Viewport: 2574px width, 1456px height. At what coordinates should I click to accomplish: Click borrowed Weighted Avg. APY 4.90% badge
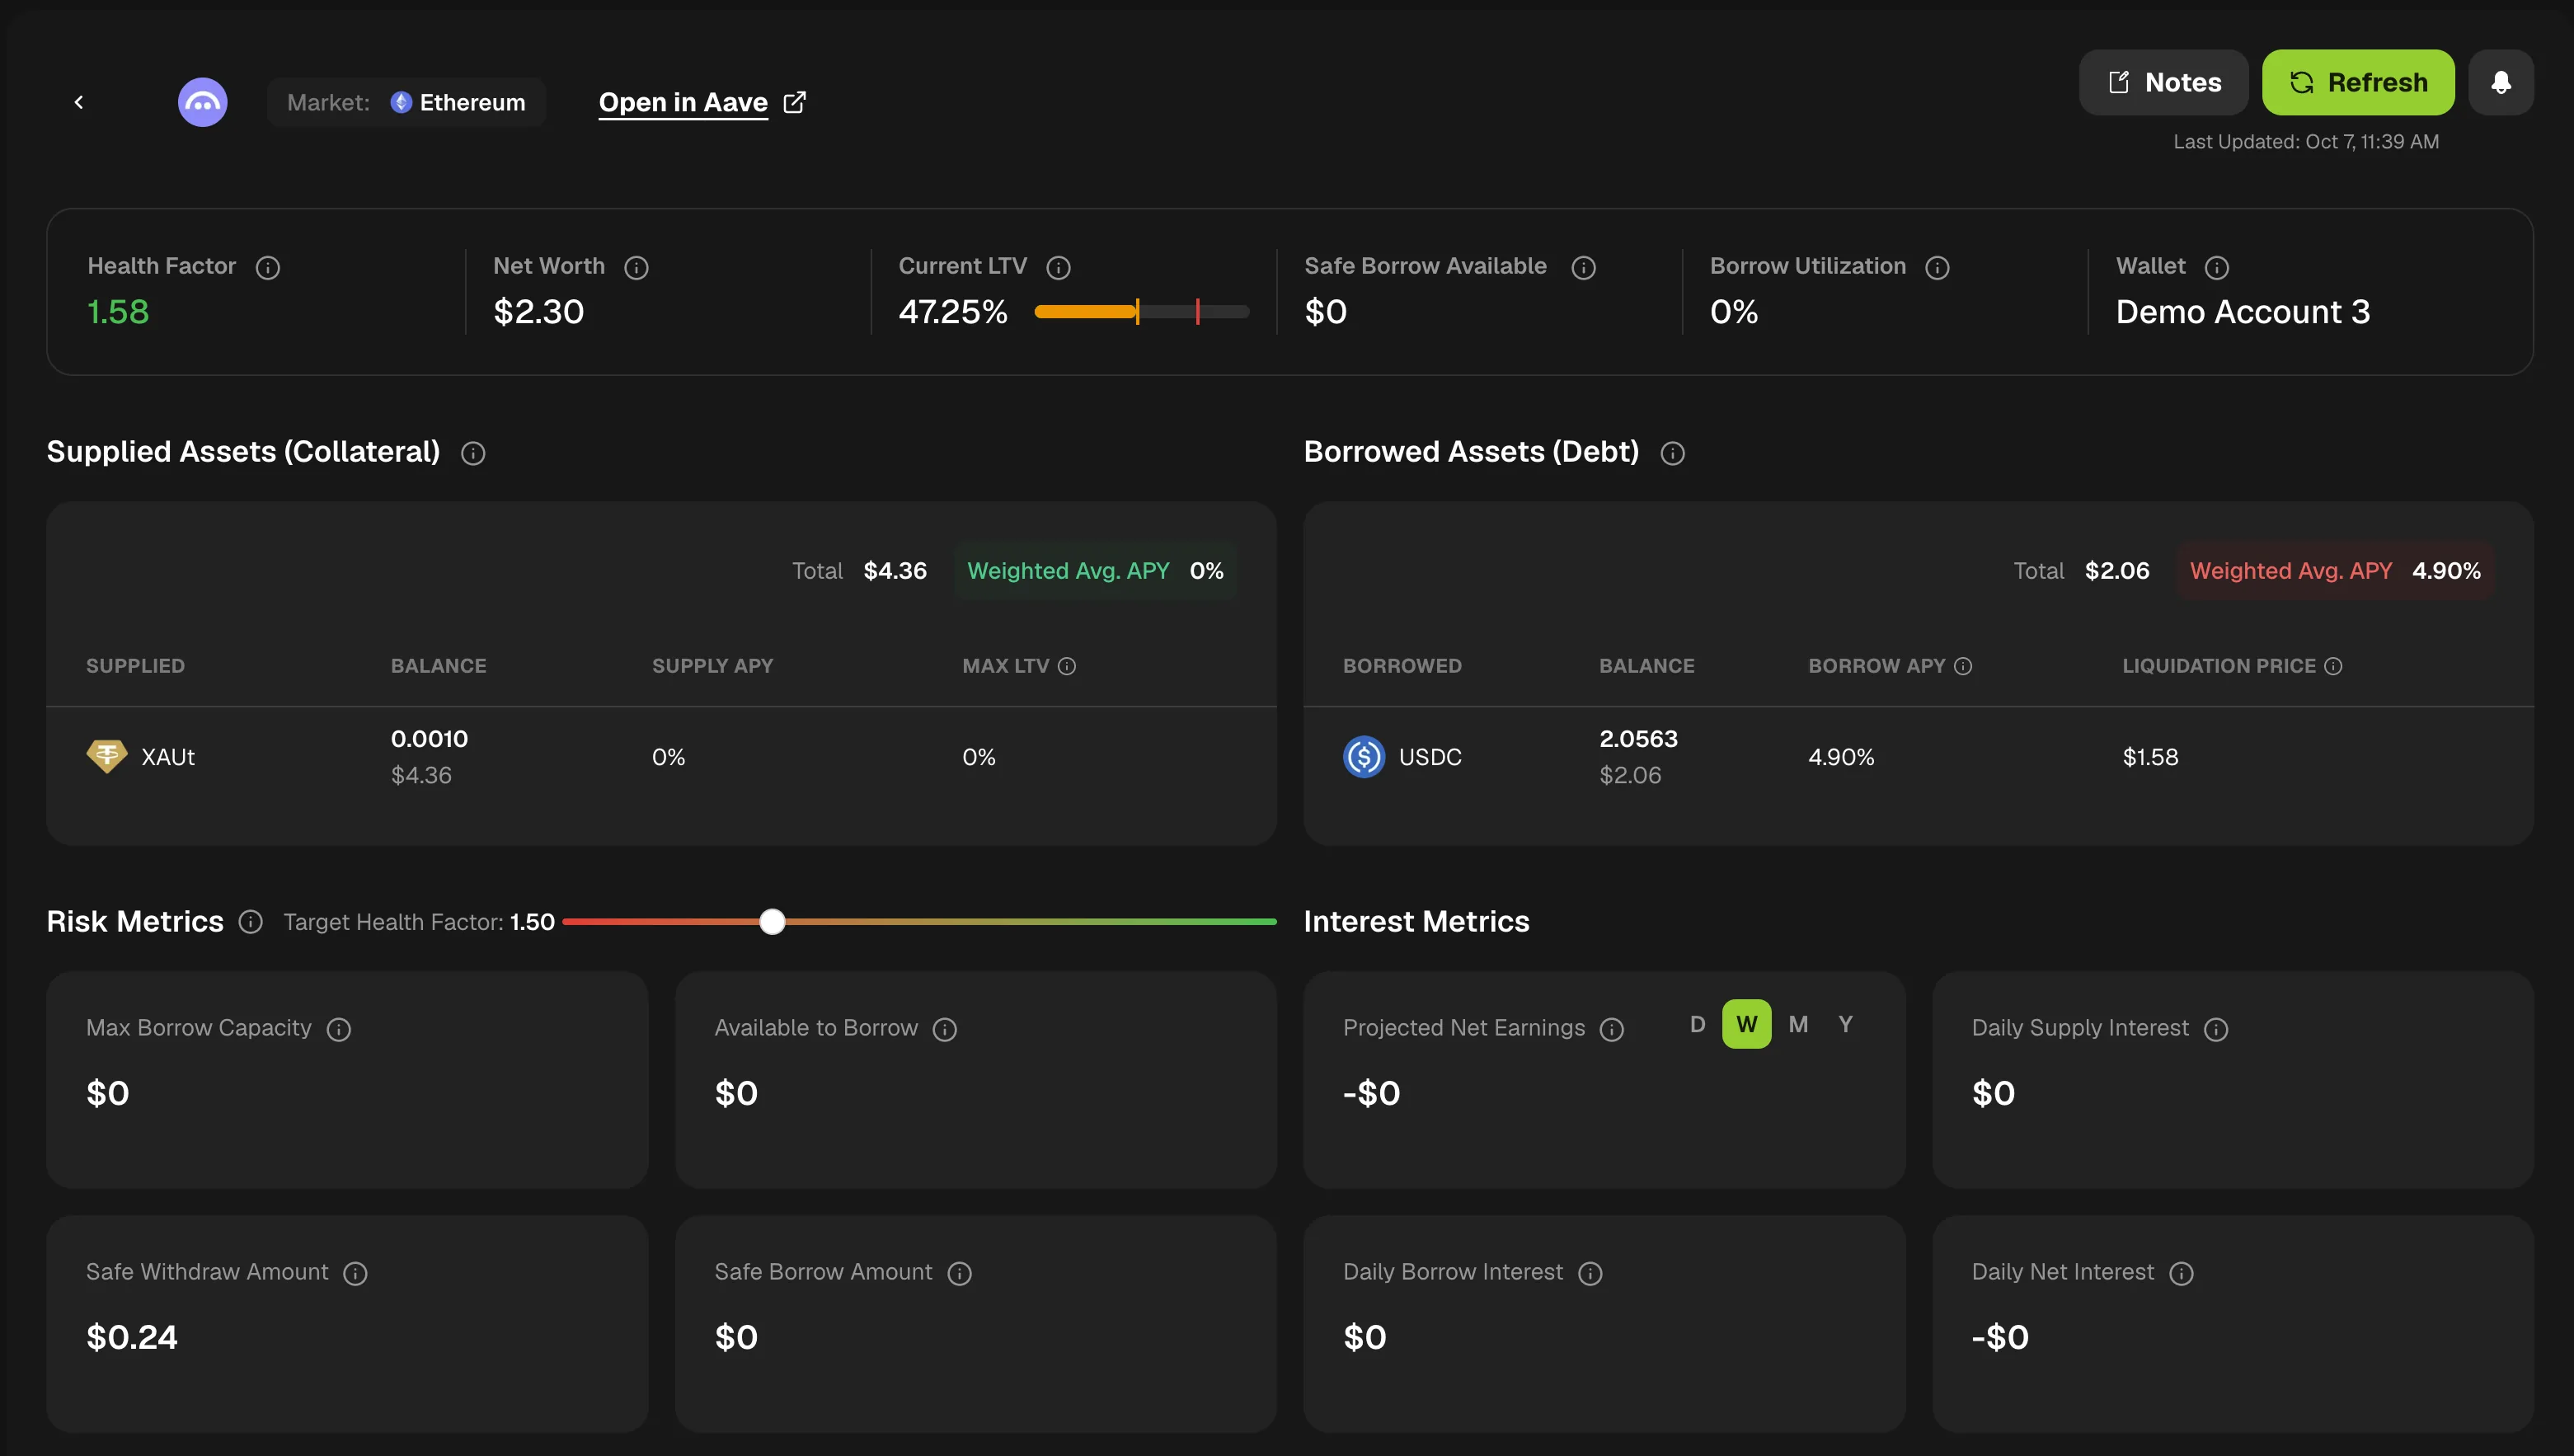click(x=2335, y=571)
